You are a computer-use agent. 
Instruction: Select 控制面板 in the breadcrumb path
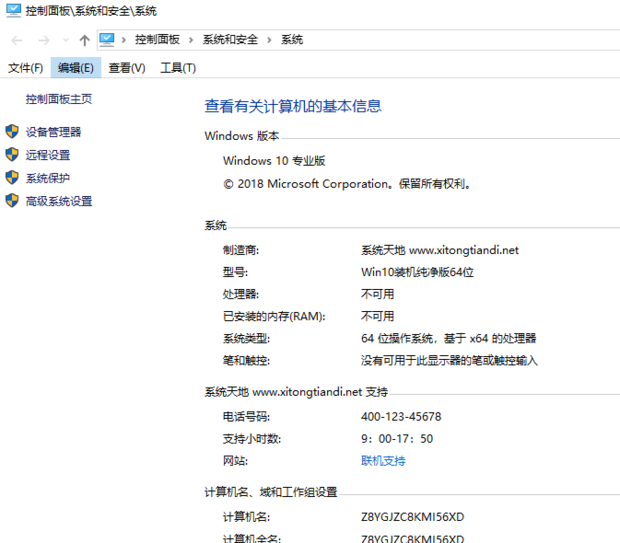(157, 40)
